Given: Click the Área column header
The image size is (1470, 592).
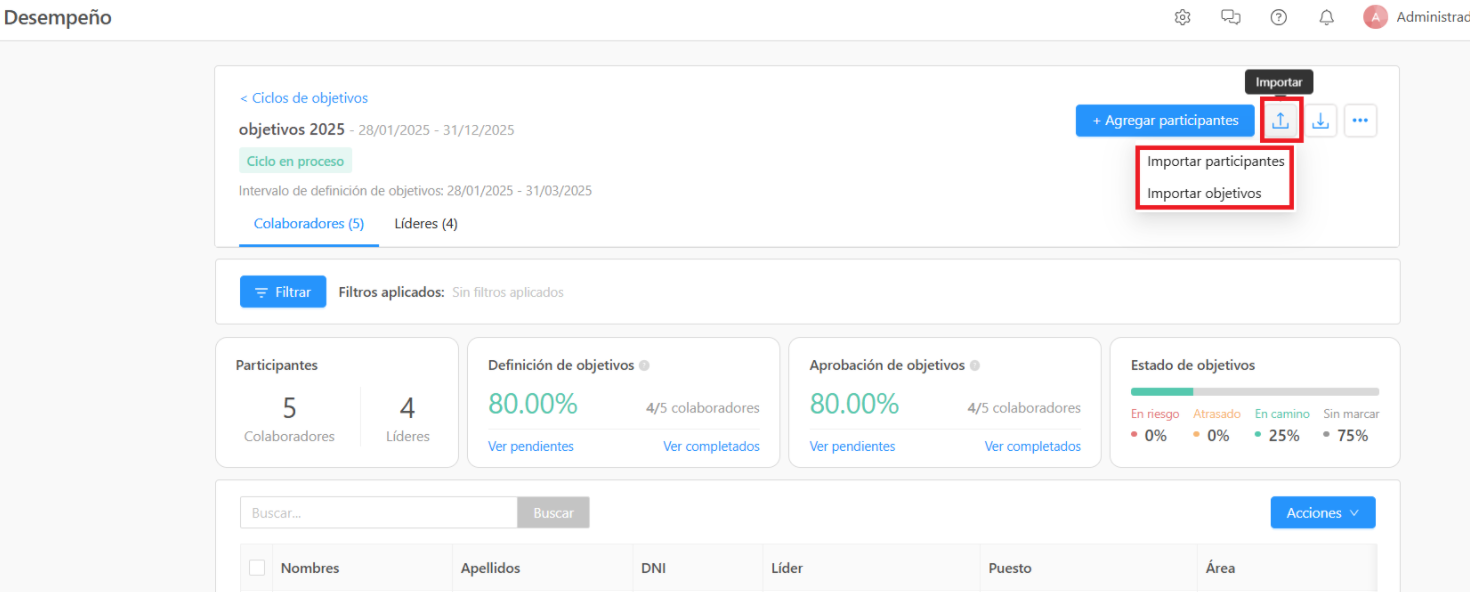Looking at the screenshot, I should coord(1220,568).
